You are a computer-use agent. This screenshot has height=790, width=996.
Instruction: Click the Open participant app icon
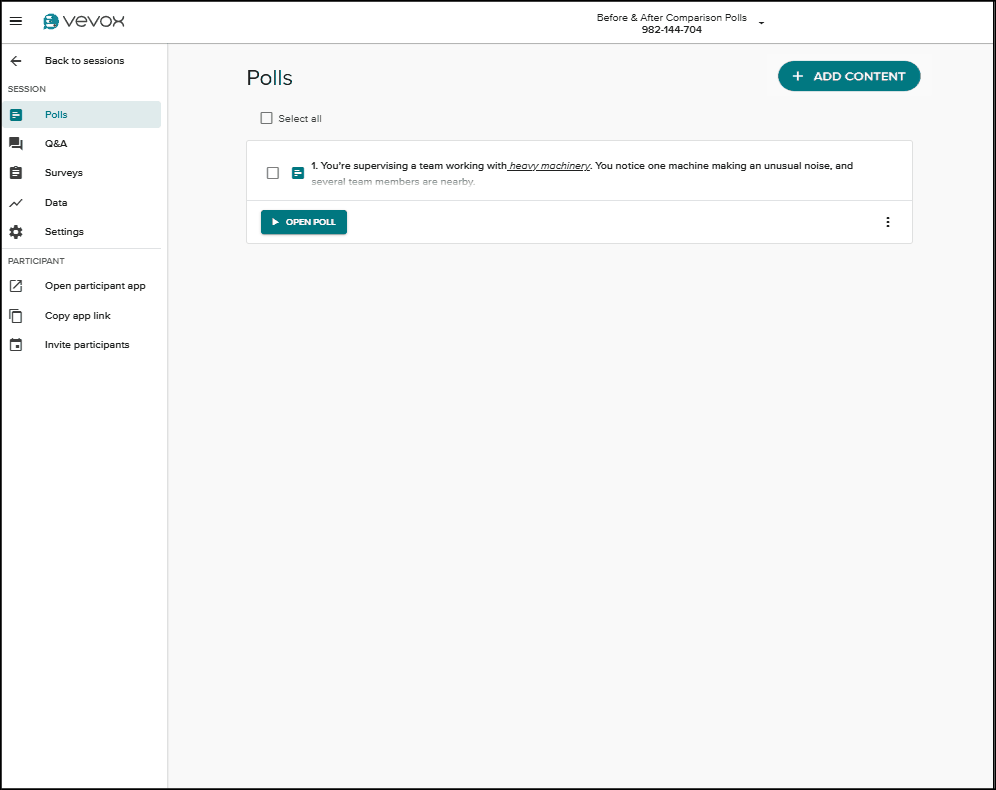(x=16, y=286)
